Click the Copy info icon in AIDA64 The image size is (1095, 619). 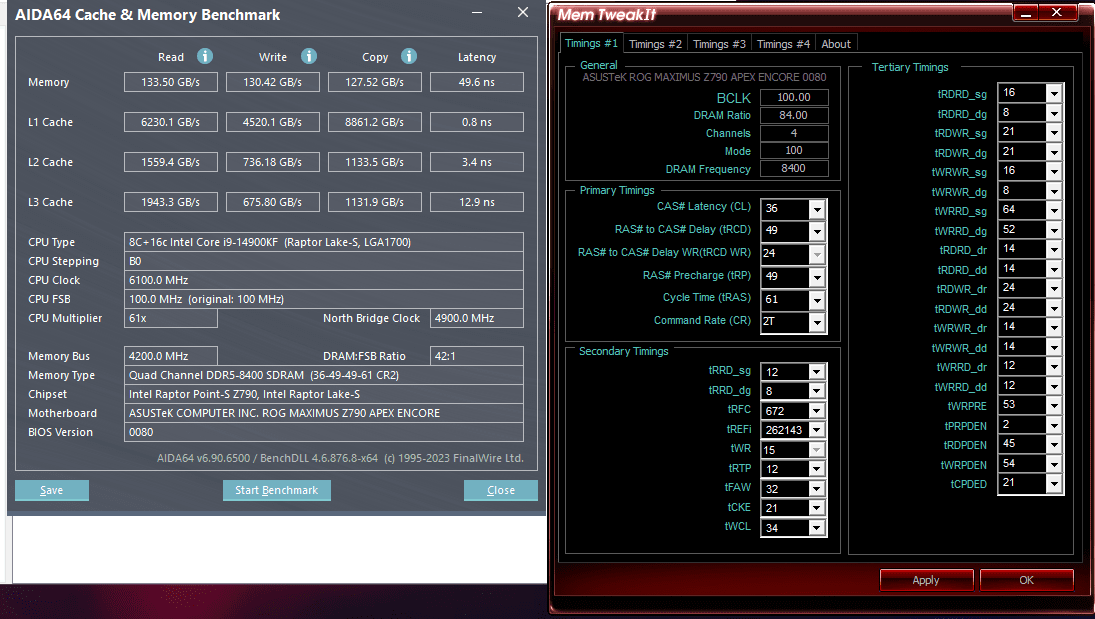coord(409,57)
